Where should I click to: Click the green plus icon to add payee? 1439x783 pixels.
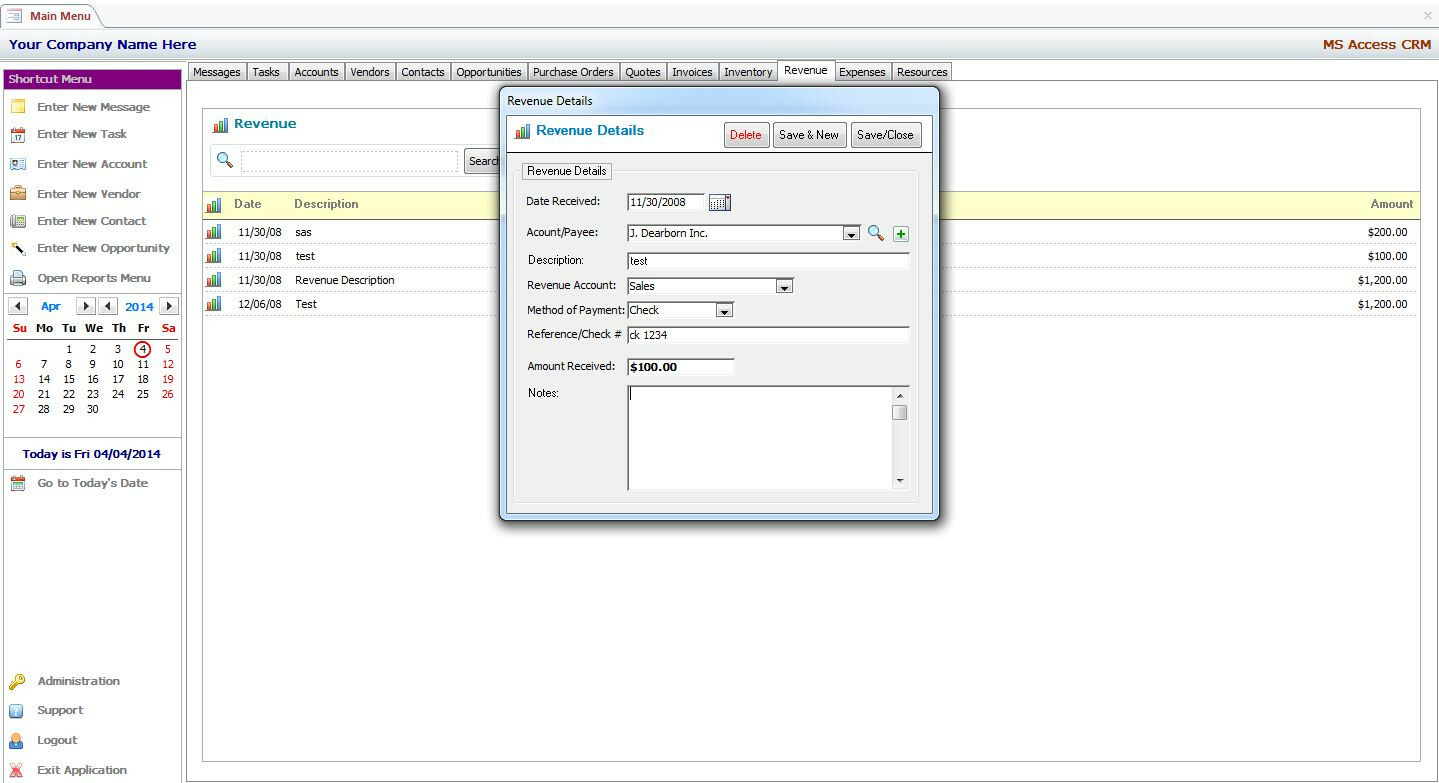point(901,234)
